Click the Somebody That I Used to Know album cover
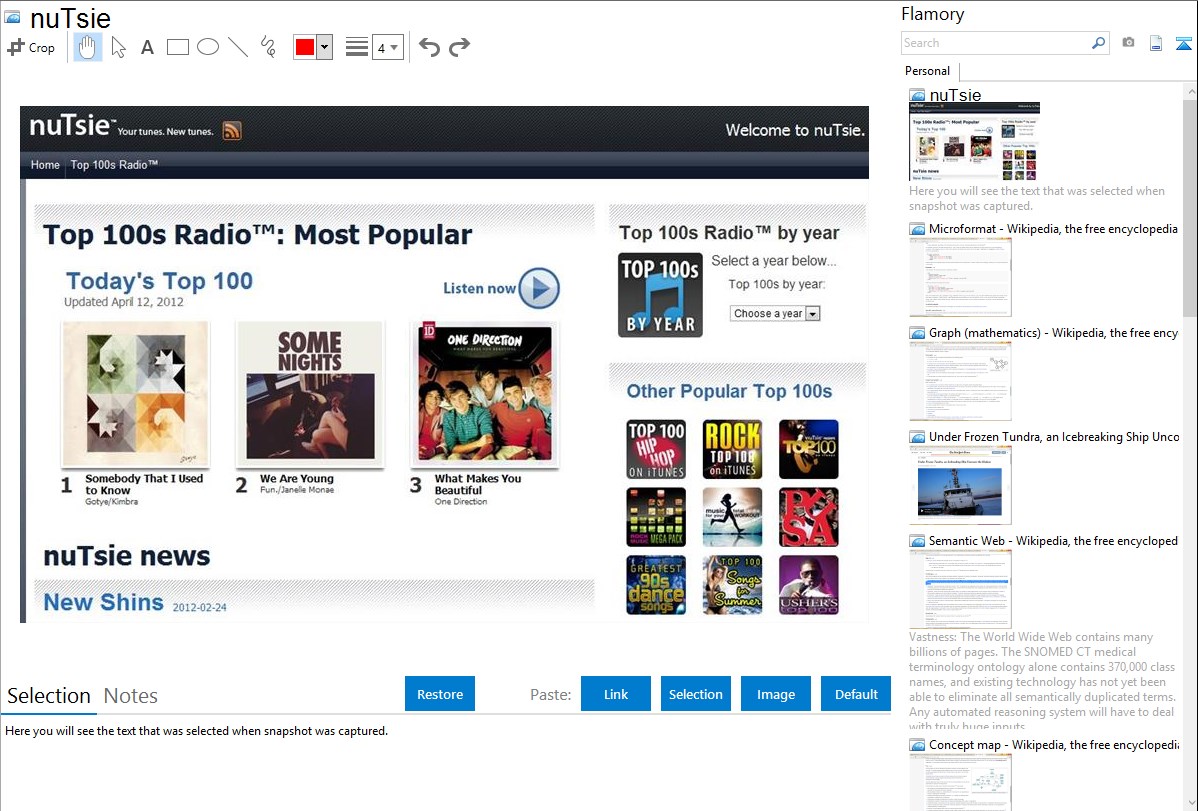Image resolution: width=1198 pixels, height=811 pixels. click(135, 394)
